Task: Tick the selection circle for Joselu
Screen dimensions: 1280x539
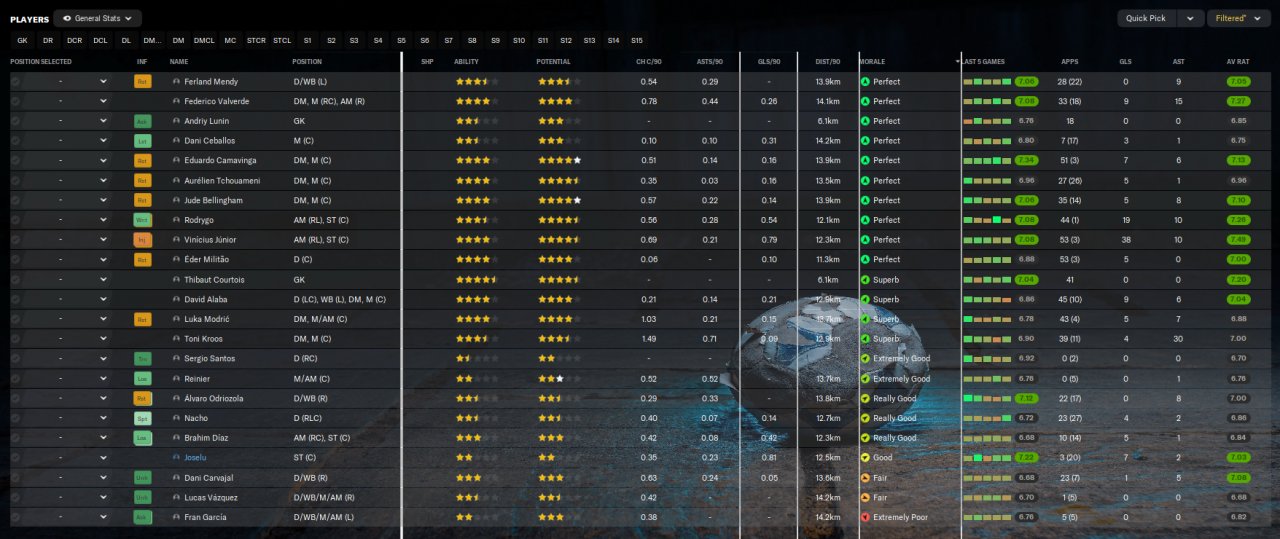Action: 15,458
